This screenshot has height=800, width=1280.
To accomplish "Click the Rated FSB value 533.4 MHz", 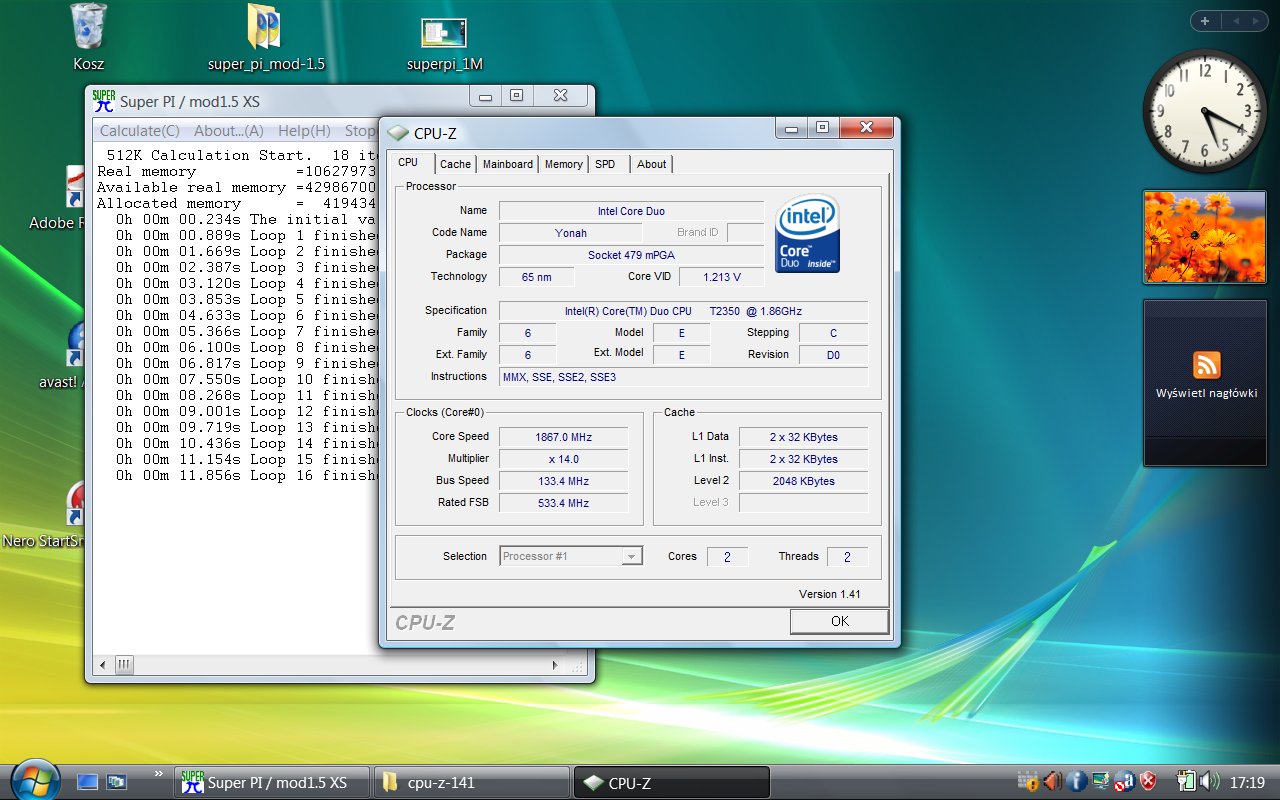I will pos(563,503).
